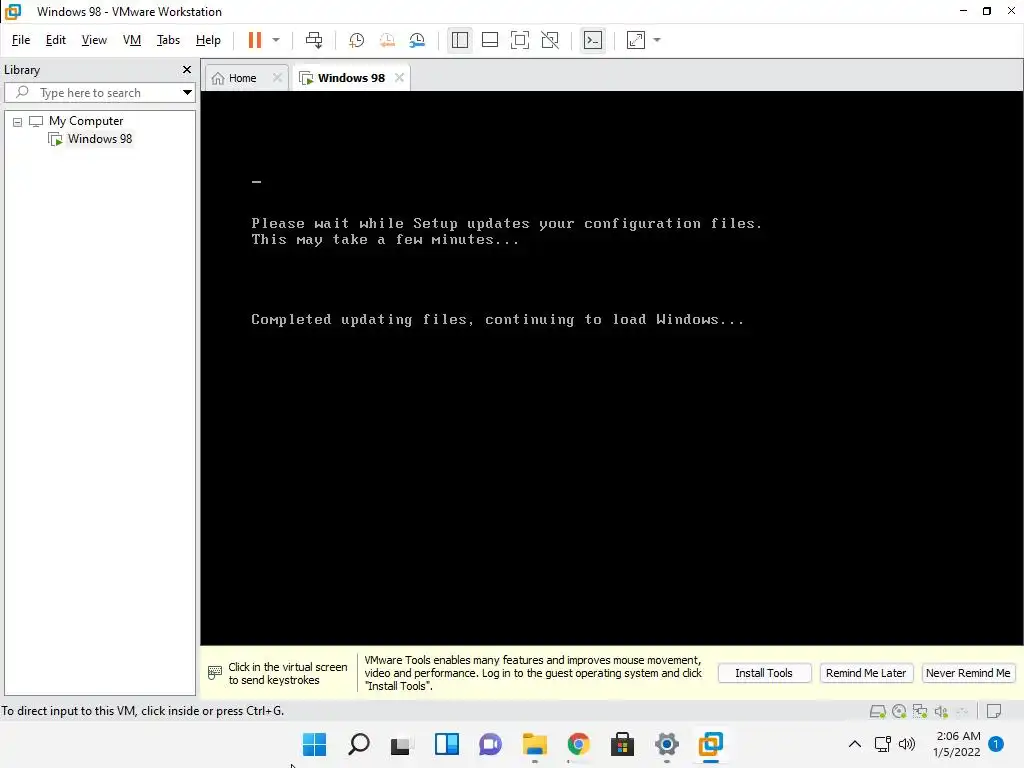Image resolution: width=1024 pixels, height=768 pixels.
Task: Open Microsoft Store from the taskbar
Action: pyautogui.click(x=622, y=744)
